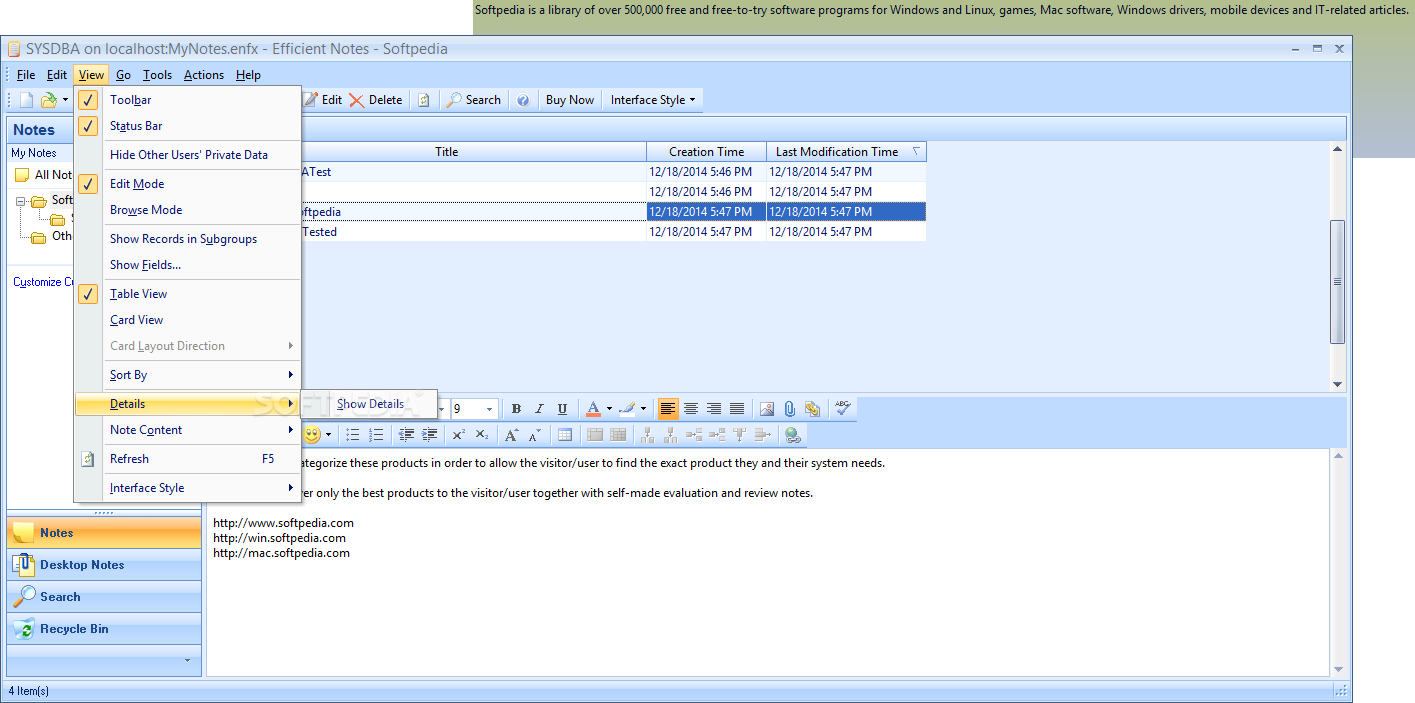Open Search with the magnifier toolbar button
Viewport: 1415px width, 703px height.
pos(473,100)
